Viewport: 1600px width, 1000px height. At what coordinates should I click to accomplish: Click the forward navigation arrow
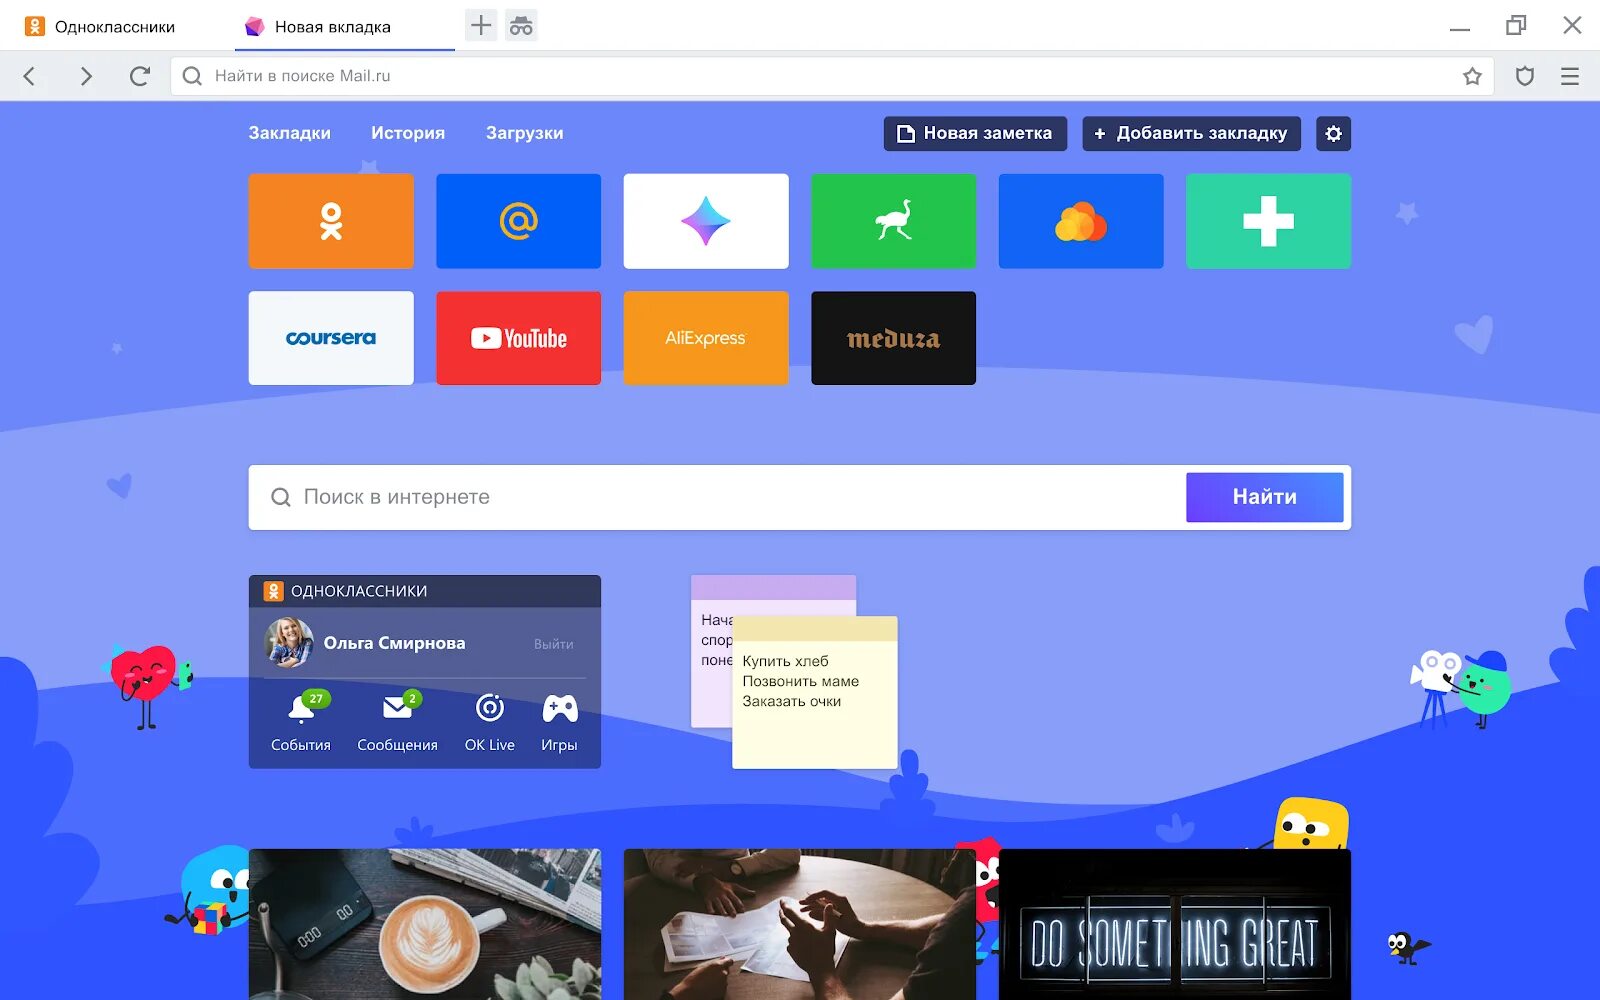tap(86, 76)
